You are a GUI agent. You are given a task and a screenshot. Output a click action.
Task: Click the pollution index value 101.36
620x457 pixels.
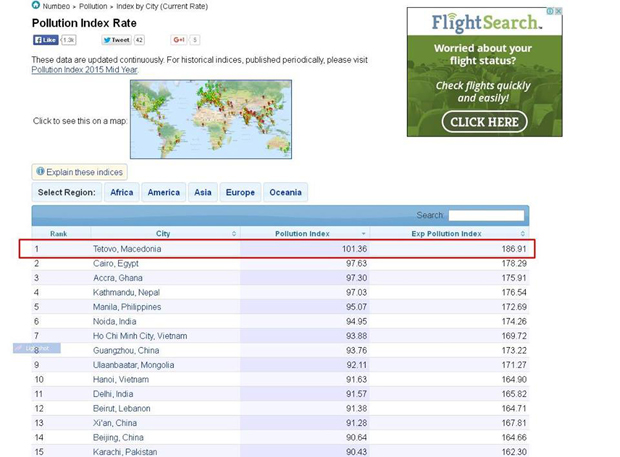[354, 249]
